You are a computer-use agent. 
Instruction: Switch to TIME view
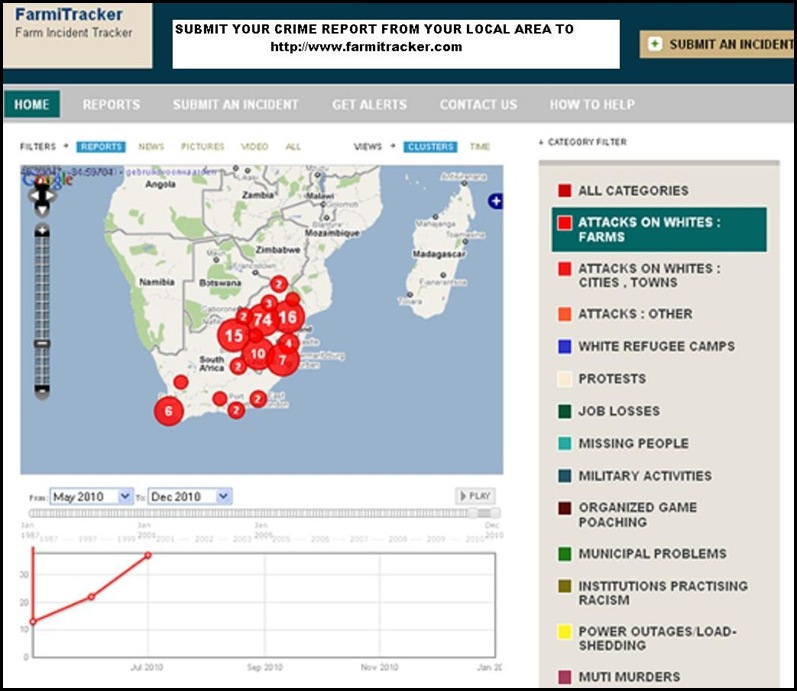click(479, 146)
